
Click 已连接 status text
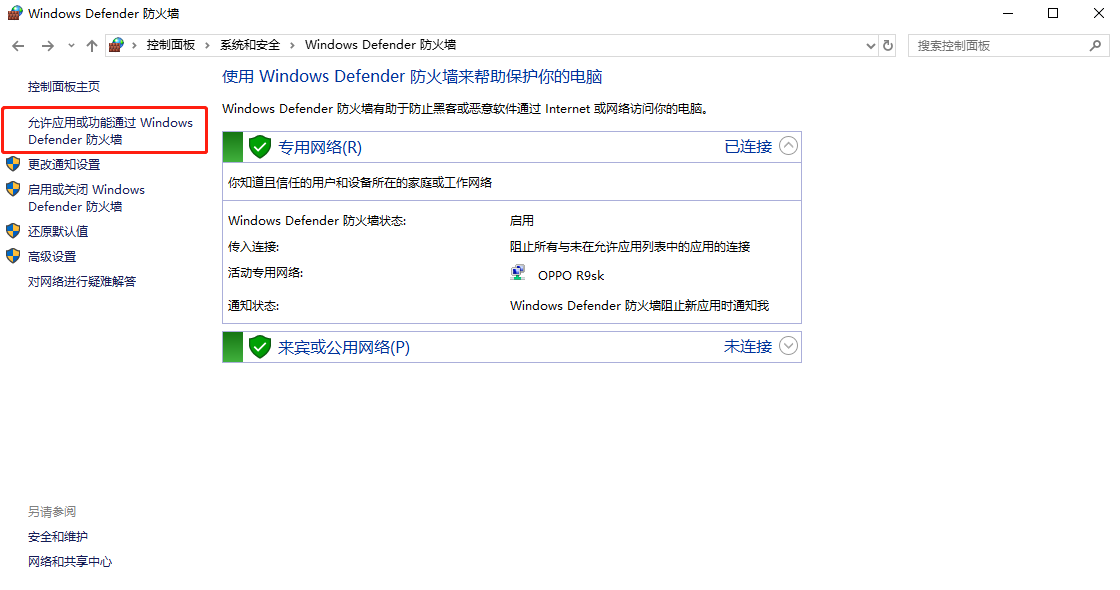(x=748, y=146)
